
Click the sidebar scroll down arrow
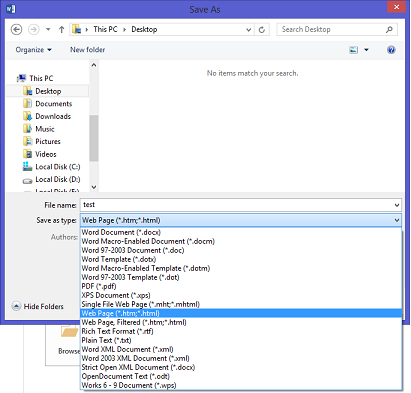click(x=94, y=187)
